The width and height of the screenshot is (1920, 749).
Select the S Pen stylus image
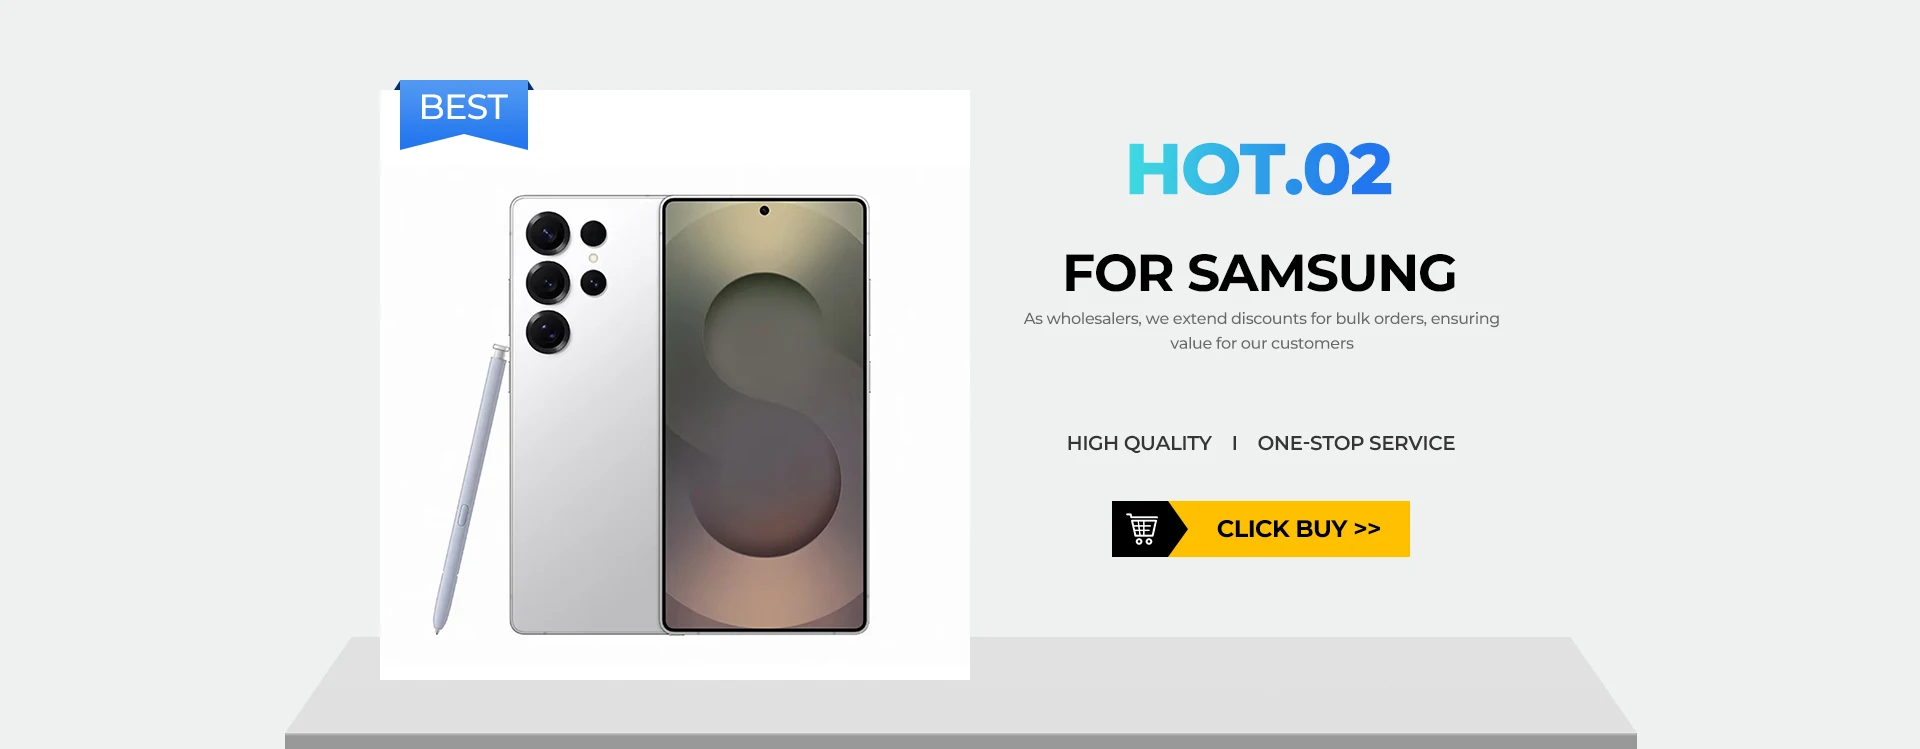point(470,488)
